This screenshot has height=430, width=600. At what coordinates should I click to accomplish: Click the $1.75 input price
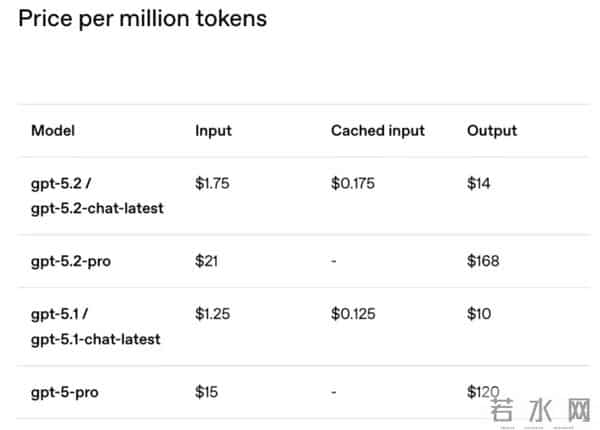point(212,184)
